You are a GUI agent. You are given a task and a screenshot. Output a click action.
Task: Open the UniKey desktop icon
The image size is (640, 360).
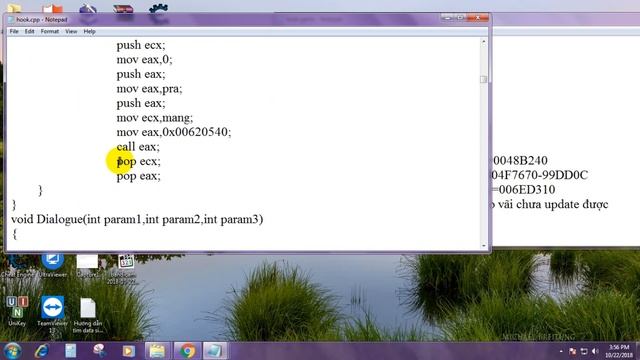[17, 311]
